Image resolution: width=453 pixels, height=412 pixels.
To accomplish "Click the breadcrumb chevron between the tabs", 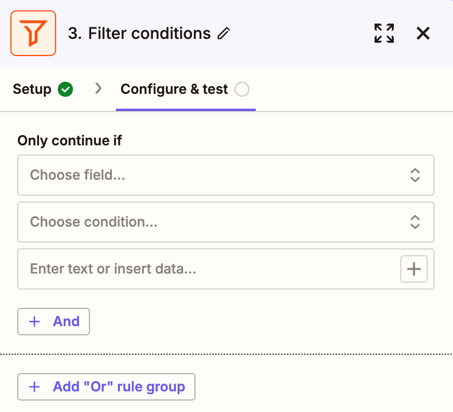I will (98, 89).
